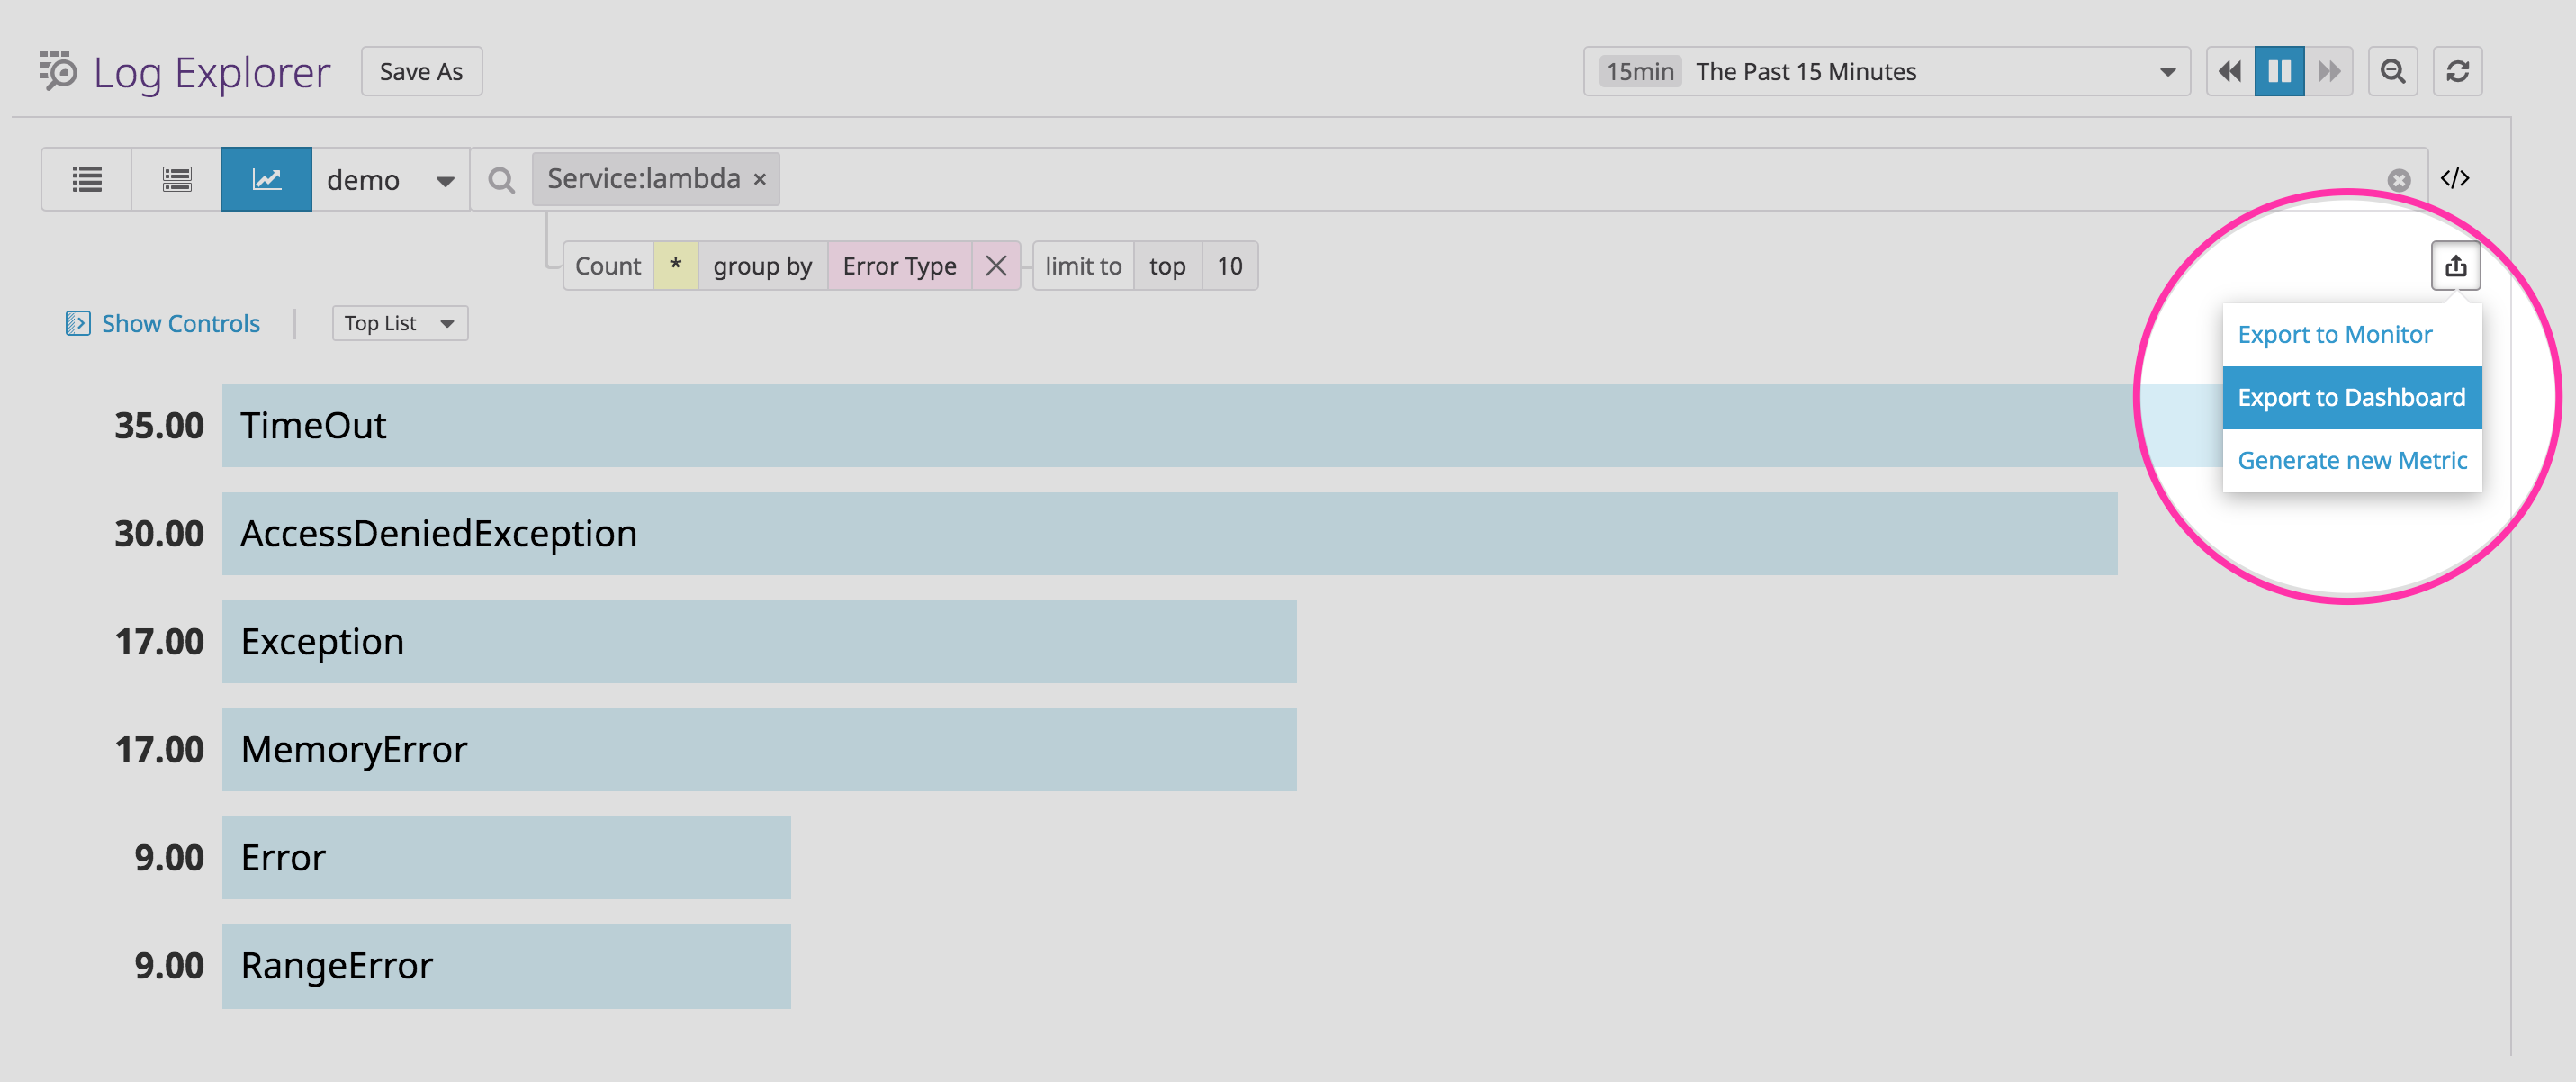Open the demo saved views dropdown
The width and height of the screenshot is (2576, 1082).
point(391,179)
